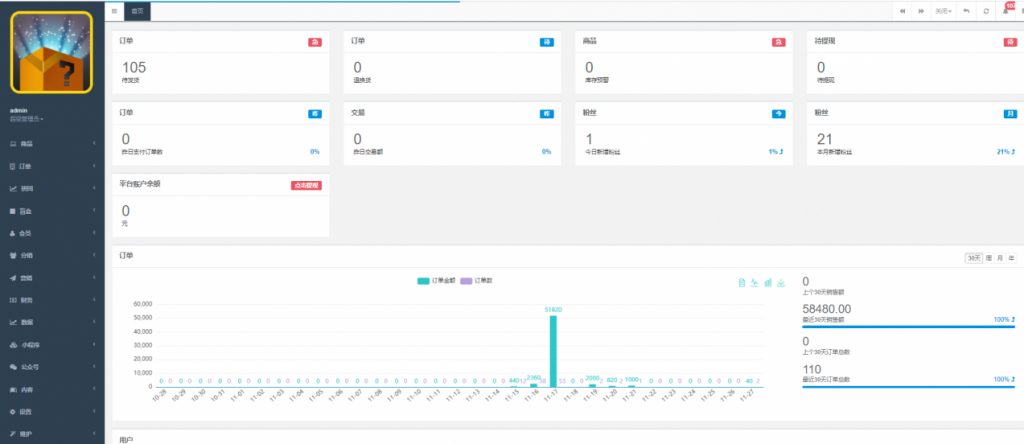Click the wrench icon beside 维护
The image size is (1024, 444).
pos(12,434)
